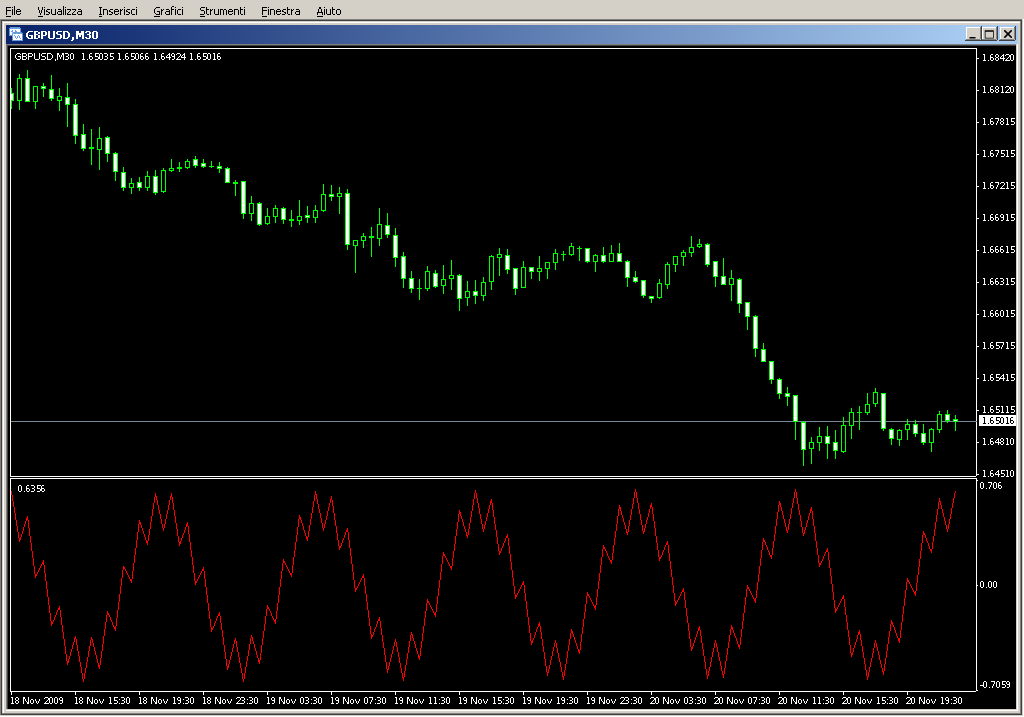Open the File menu
Screen dimensions: 1024x717
14,11
